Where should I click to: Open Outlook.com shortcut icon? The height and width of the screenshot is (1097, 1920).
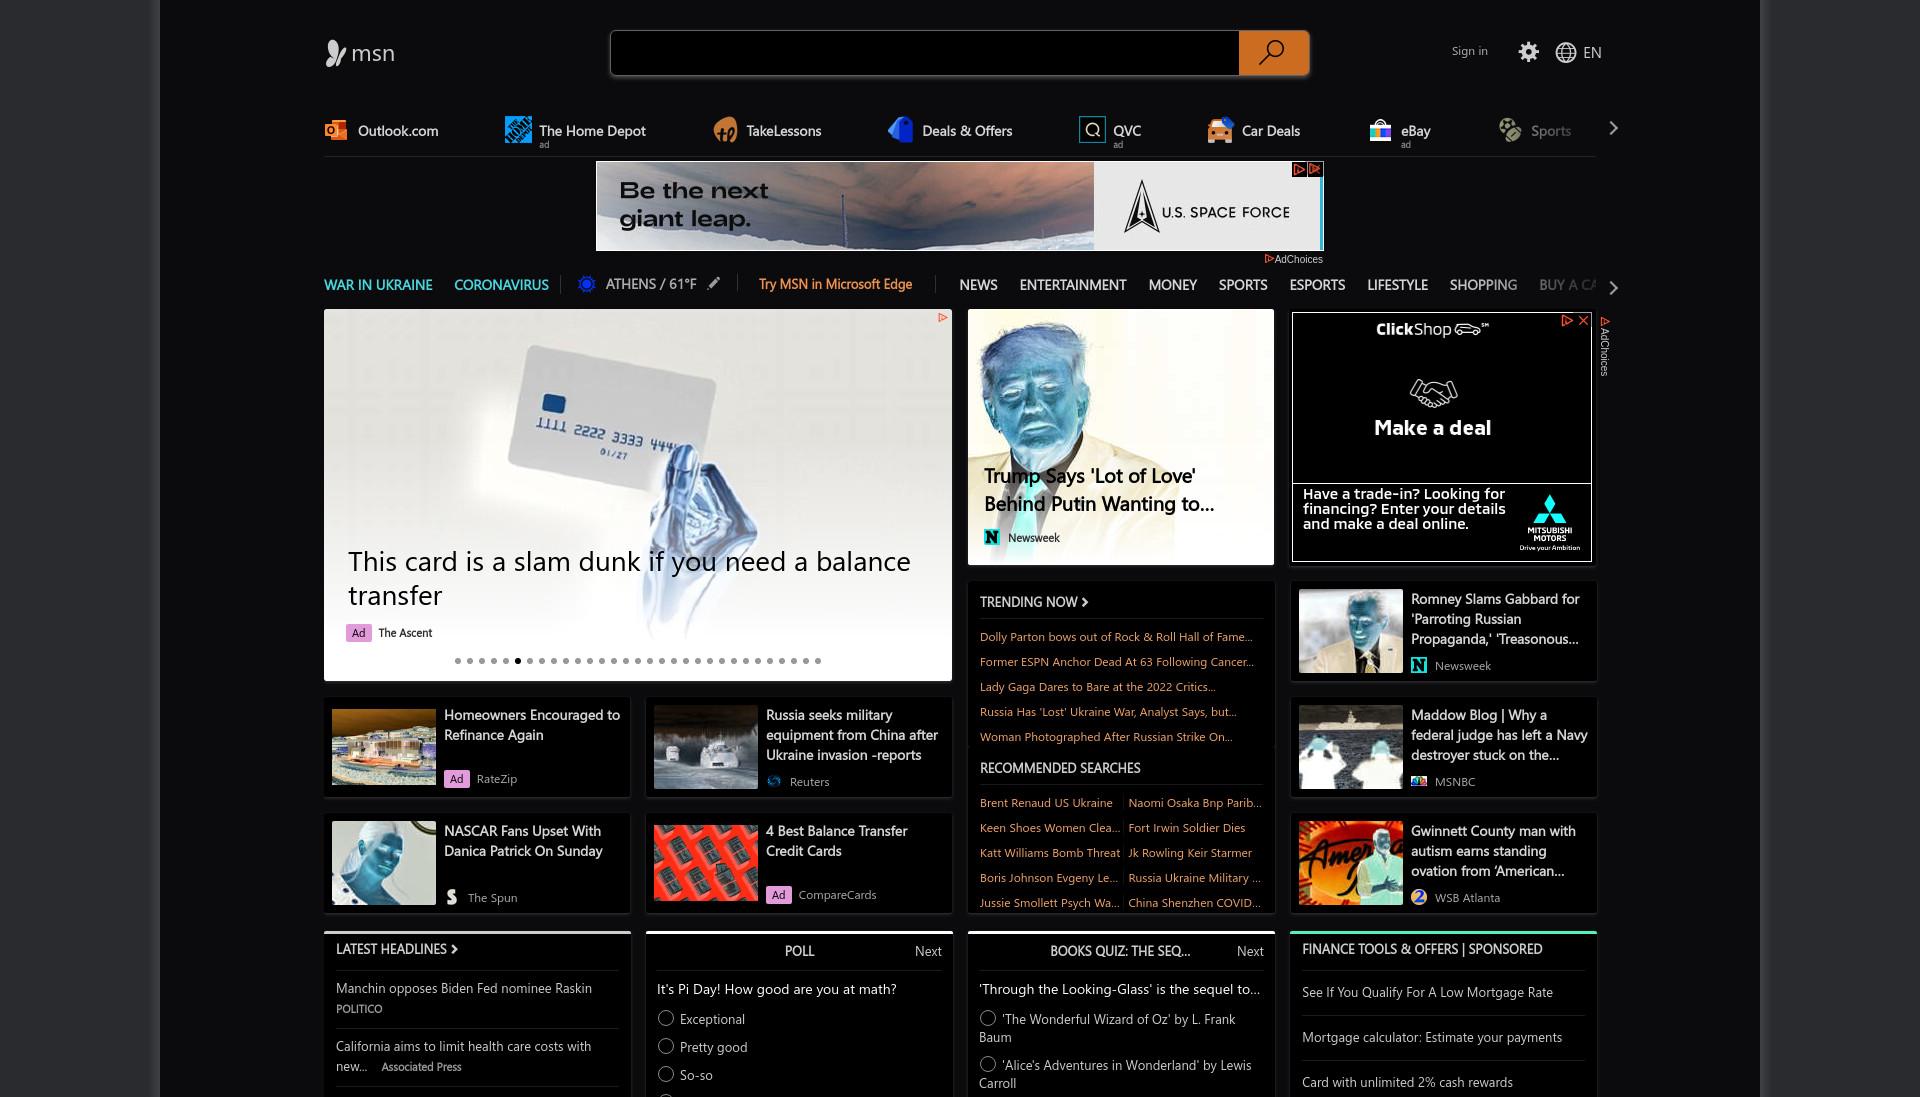[336, 130]
